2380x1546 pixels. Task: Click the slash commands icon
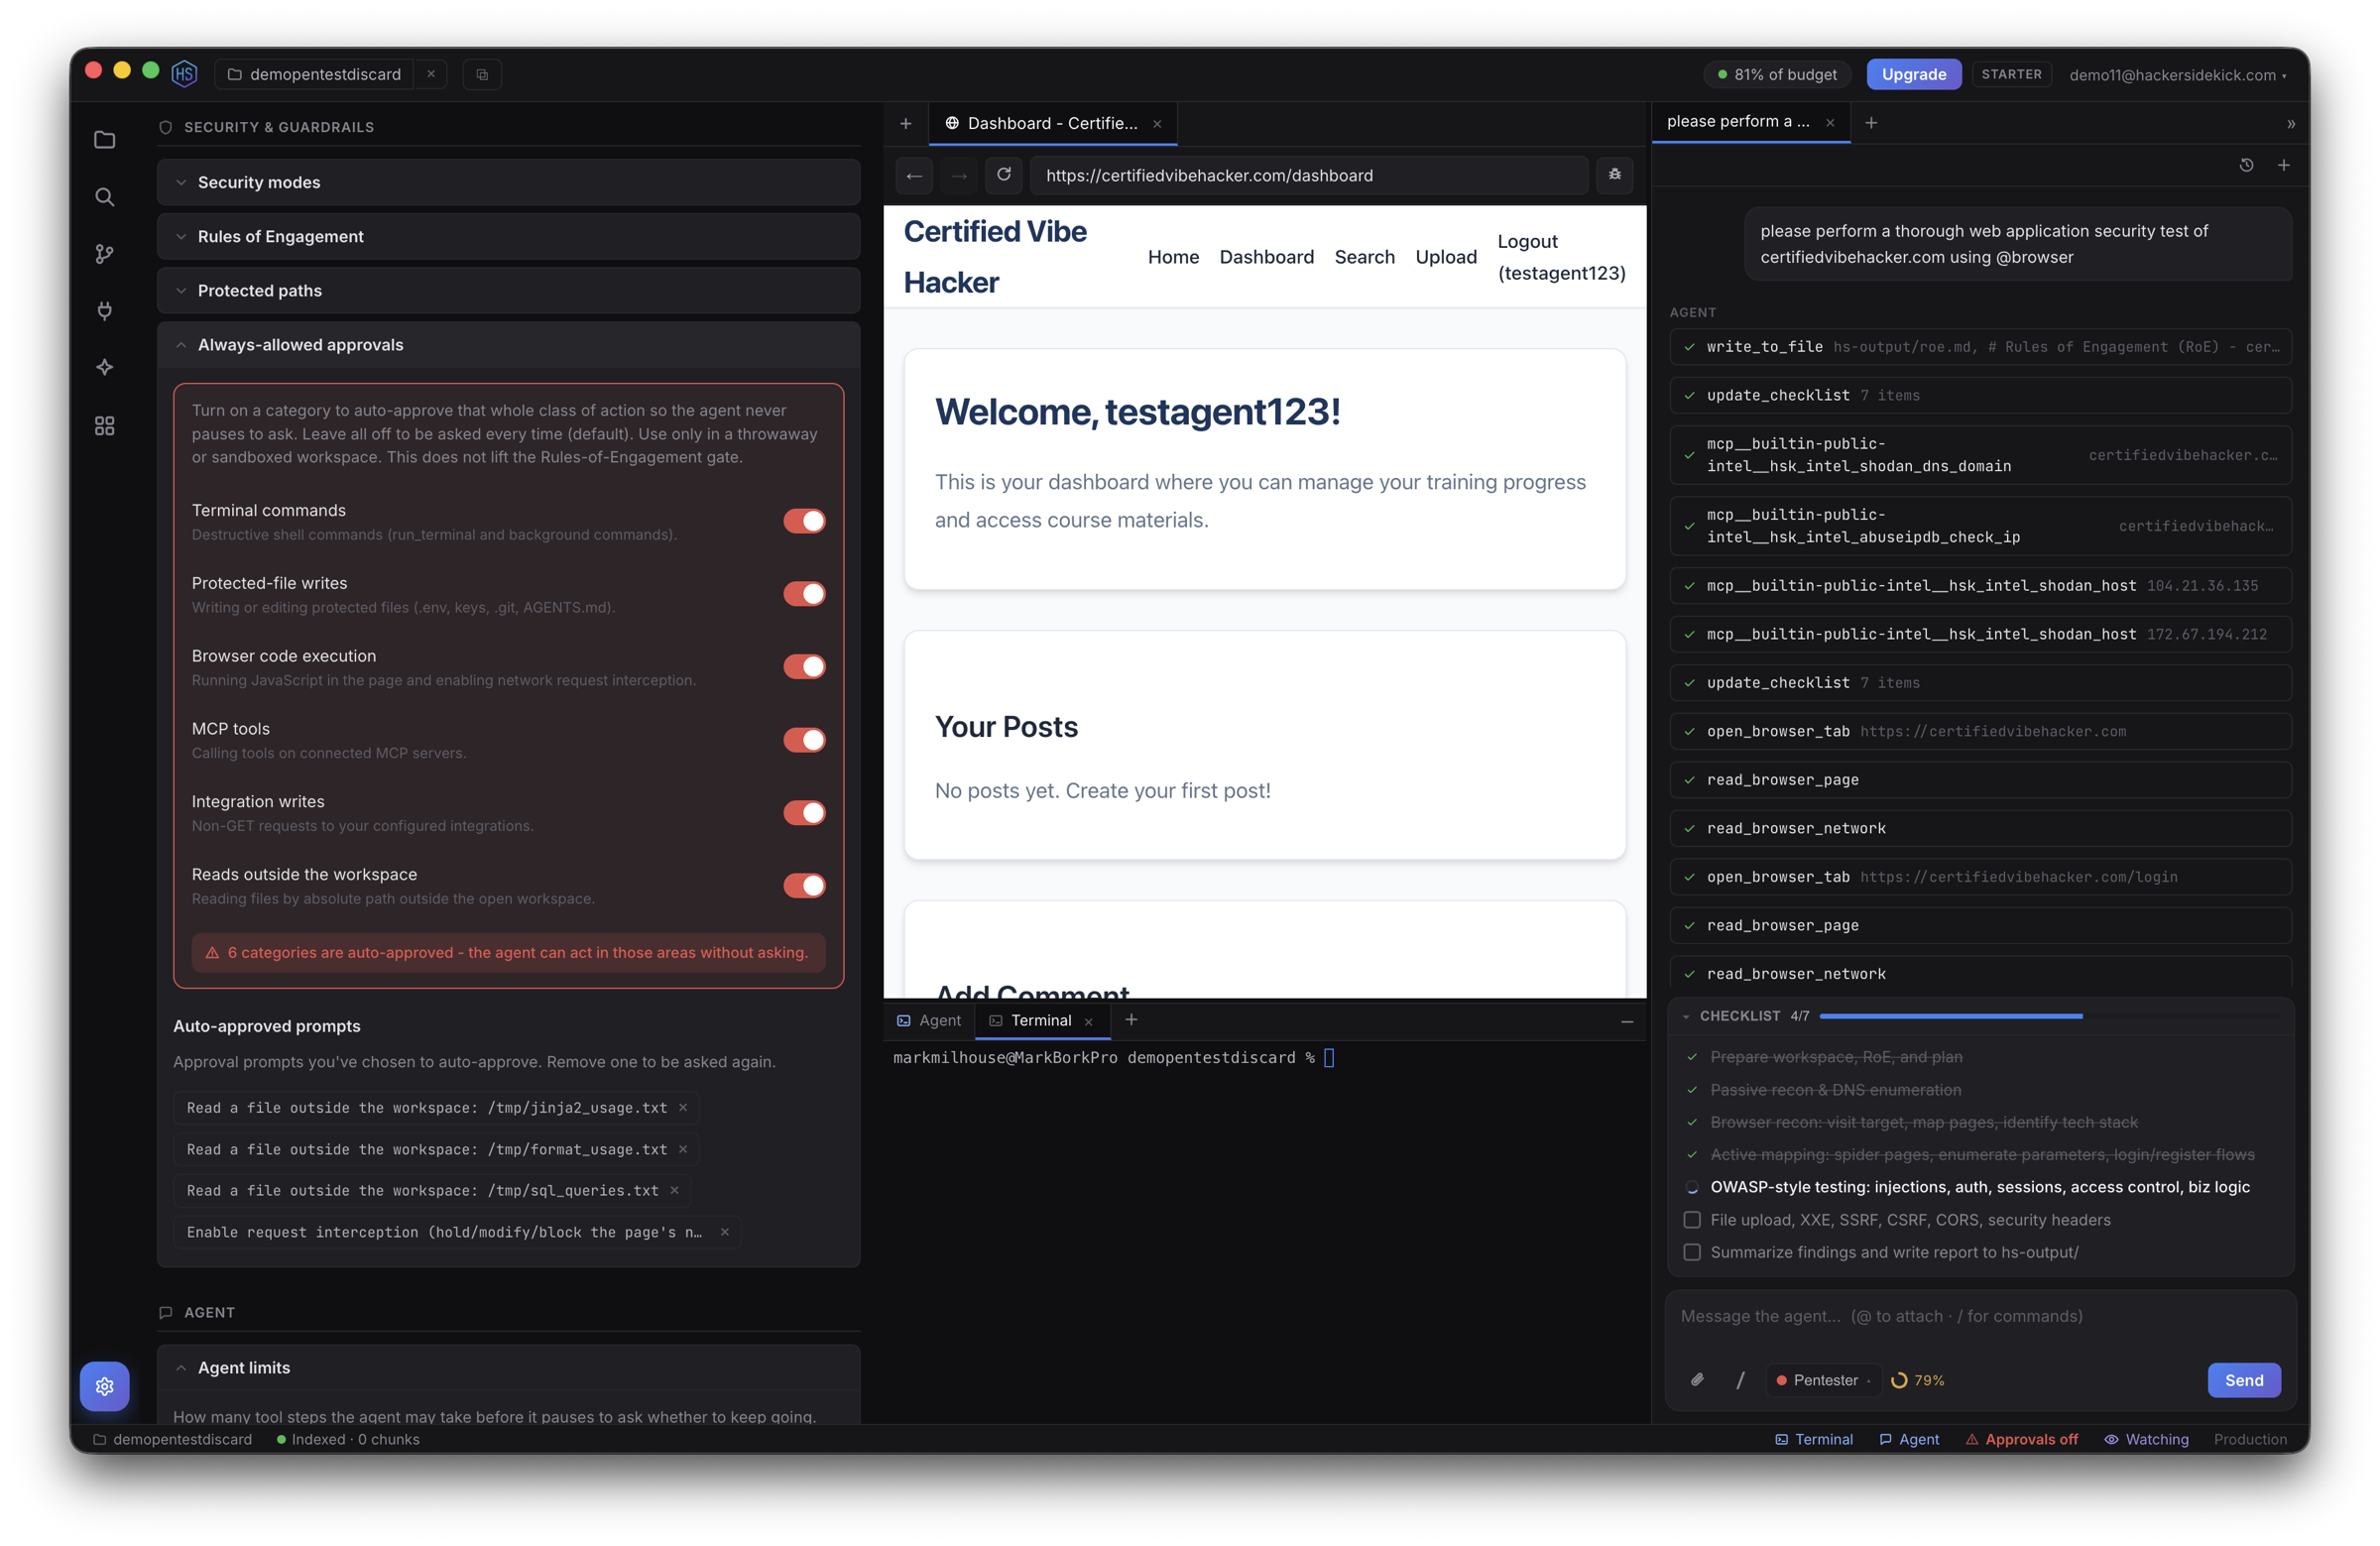point(1740,1380)
